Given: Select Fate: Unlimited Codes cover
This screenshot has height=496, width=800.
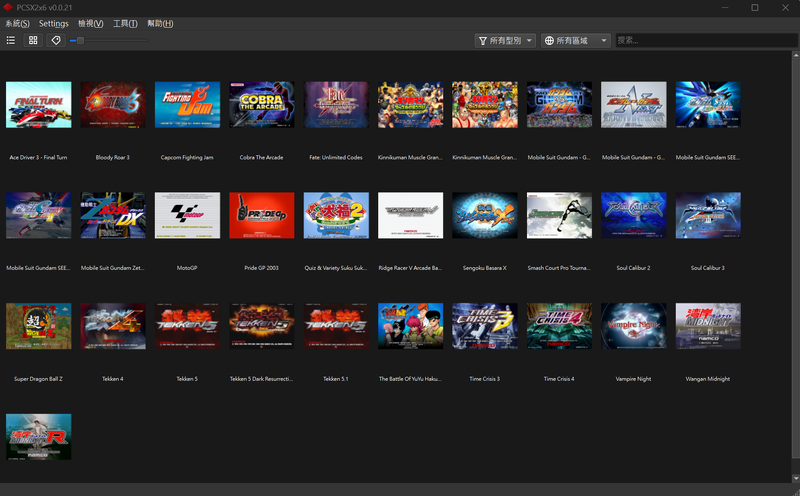Looking at the screenshot, I should 336,105.
